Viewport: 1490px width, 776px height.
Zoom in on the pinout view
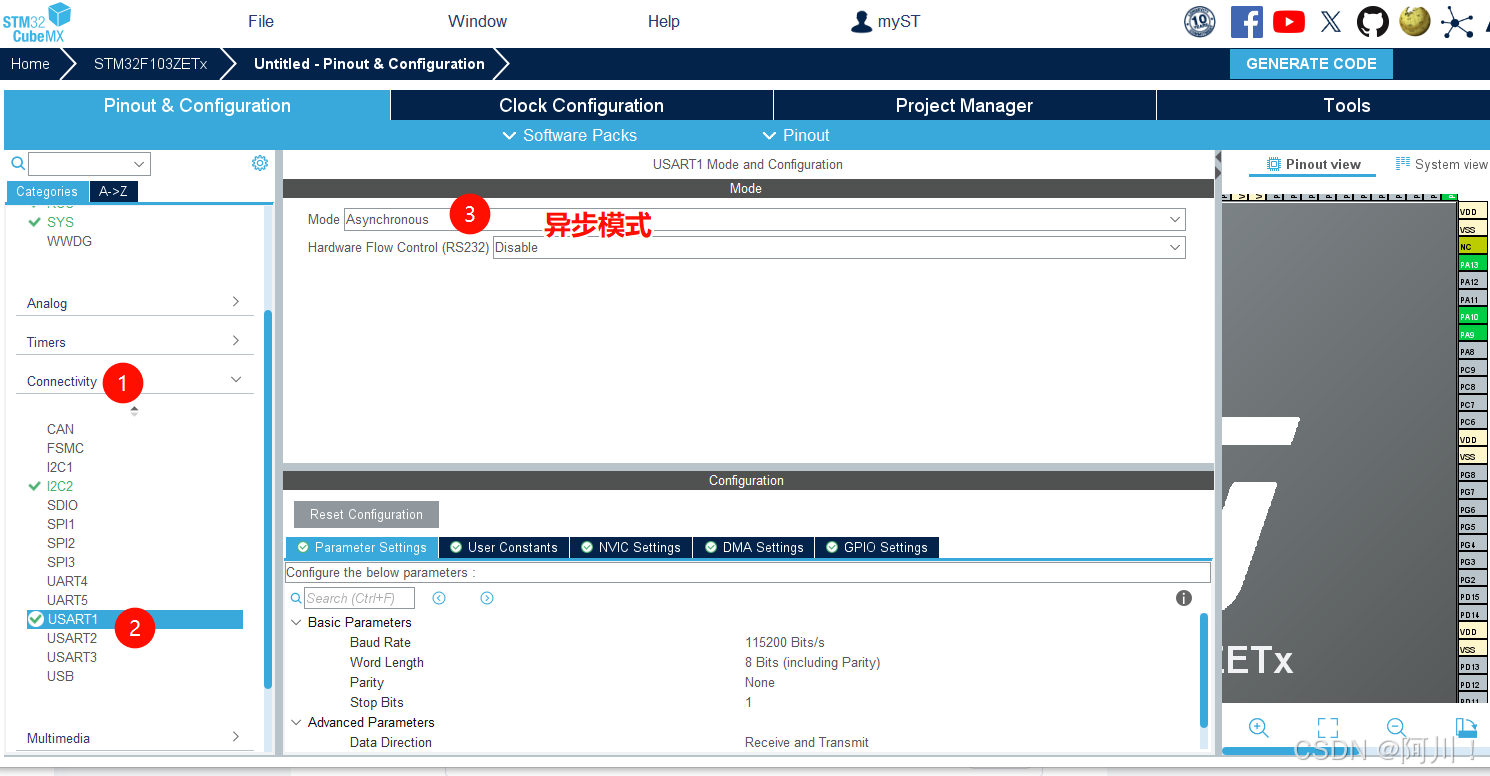tap(1259, 728)
